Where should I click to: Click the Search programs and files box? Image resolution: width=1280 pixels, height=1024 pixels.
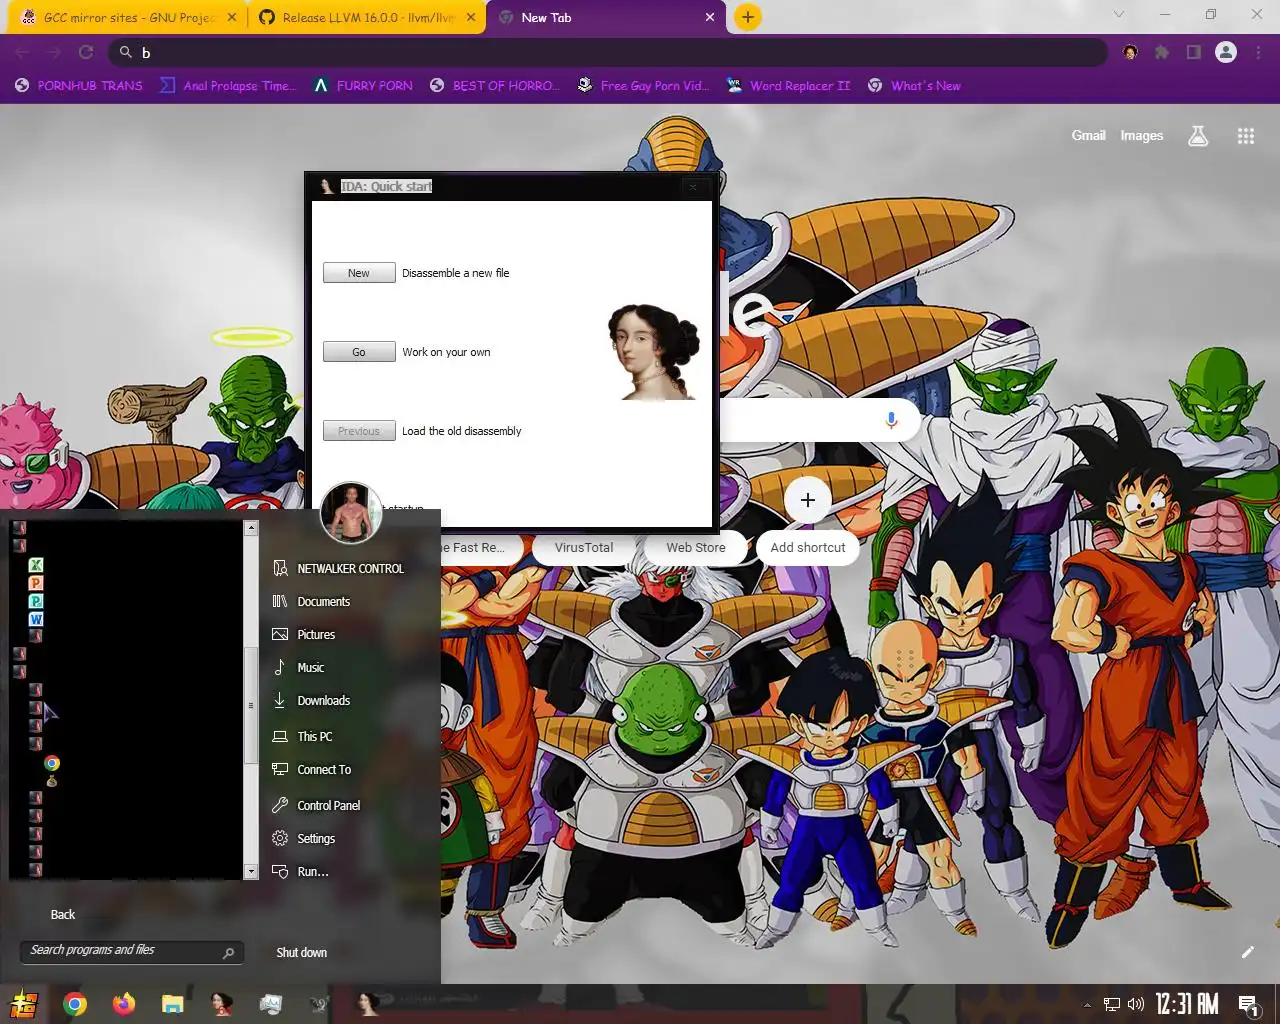(x=131, y=951)
